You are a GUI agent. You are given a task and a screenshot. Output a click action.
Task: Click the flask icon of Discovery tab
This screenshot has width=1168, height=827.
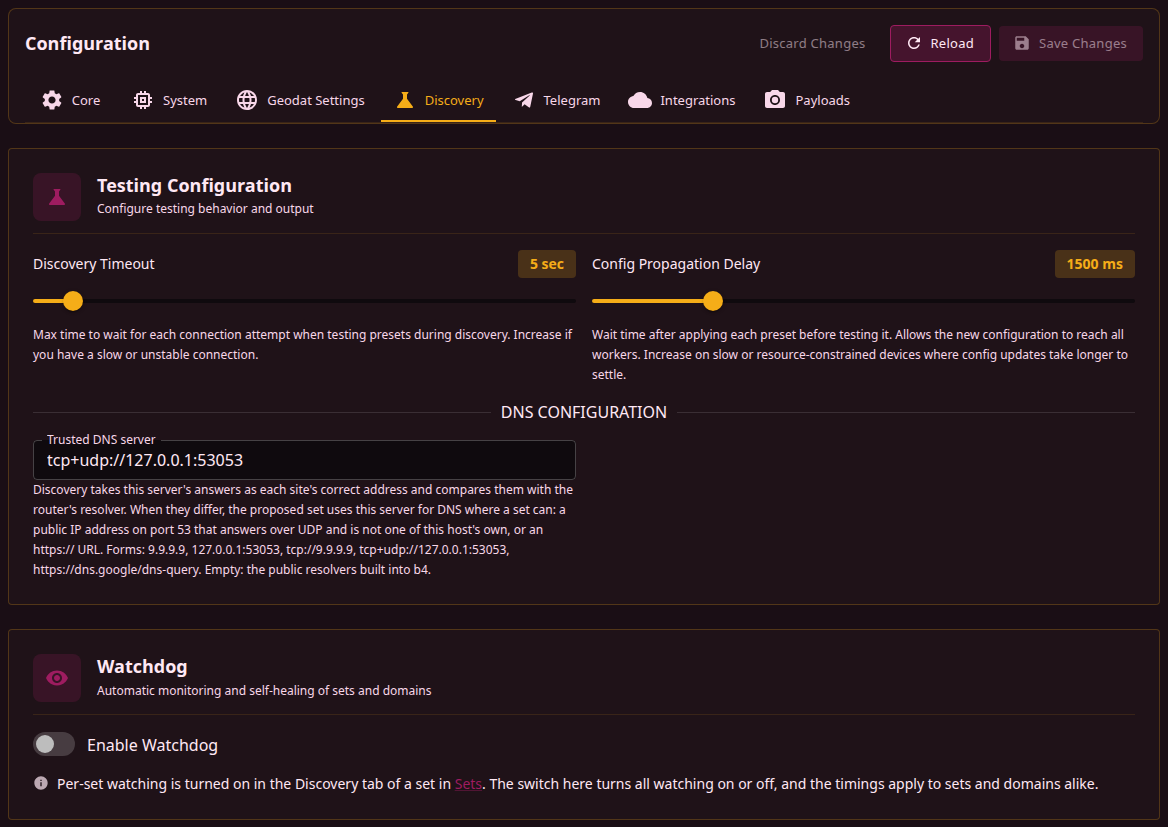click(404, 100)
